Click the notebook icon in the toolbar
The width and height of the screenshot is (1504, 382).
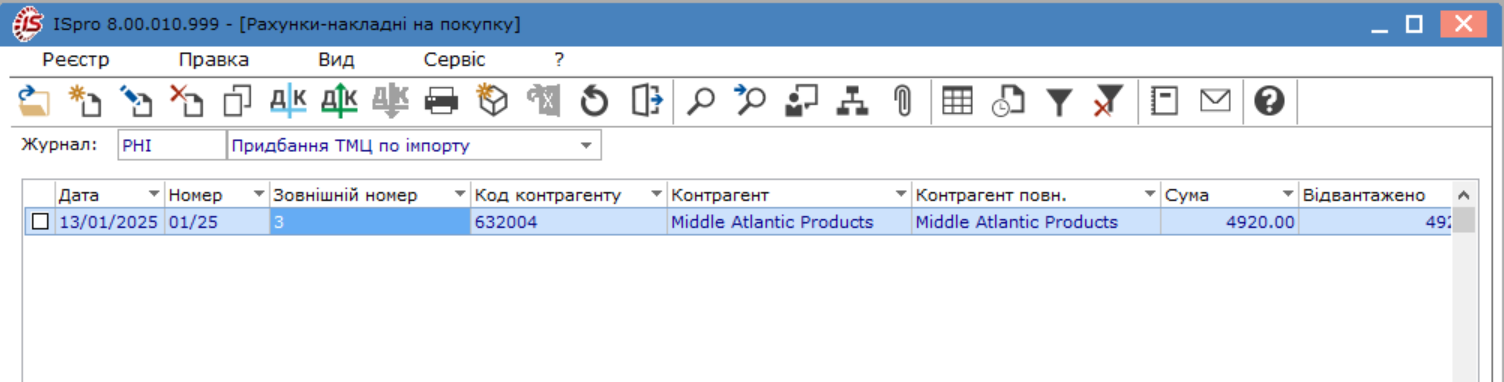(x=1164, y=101)
